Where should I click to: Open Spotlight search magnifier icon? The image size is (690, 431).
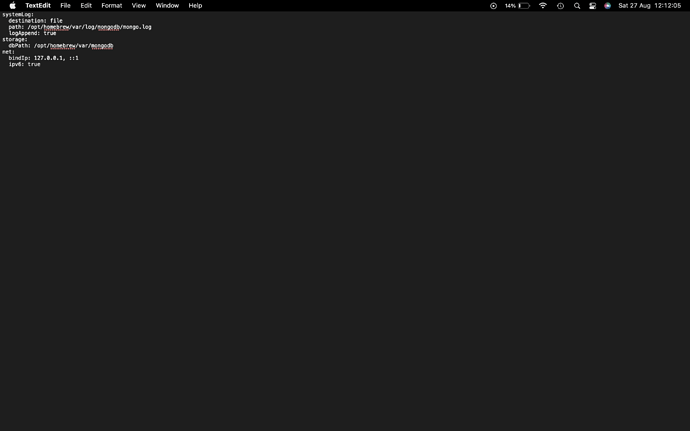coord(577,6)
